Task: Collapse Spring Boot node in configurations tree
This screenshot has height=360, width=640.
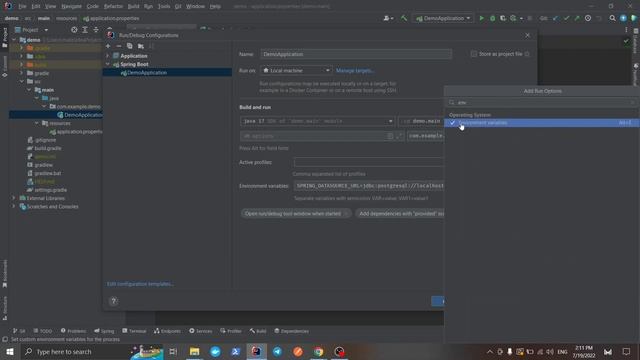Action: pyautogui.click(x=108, y=64)
